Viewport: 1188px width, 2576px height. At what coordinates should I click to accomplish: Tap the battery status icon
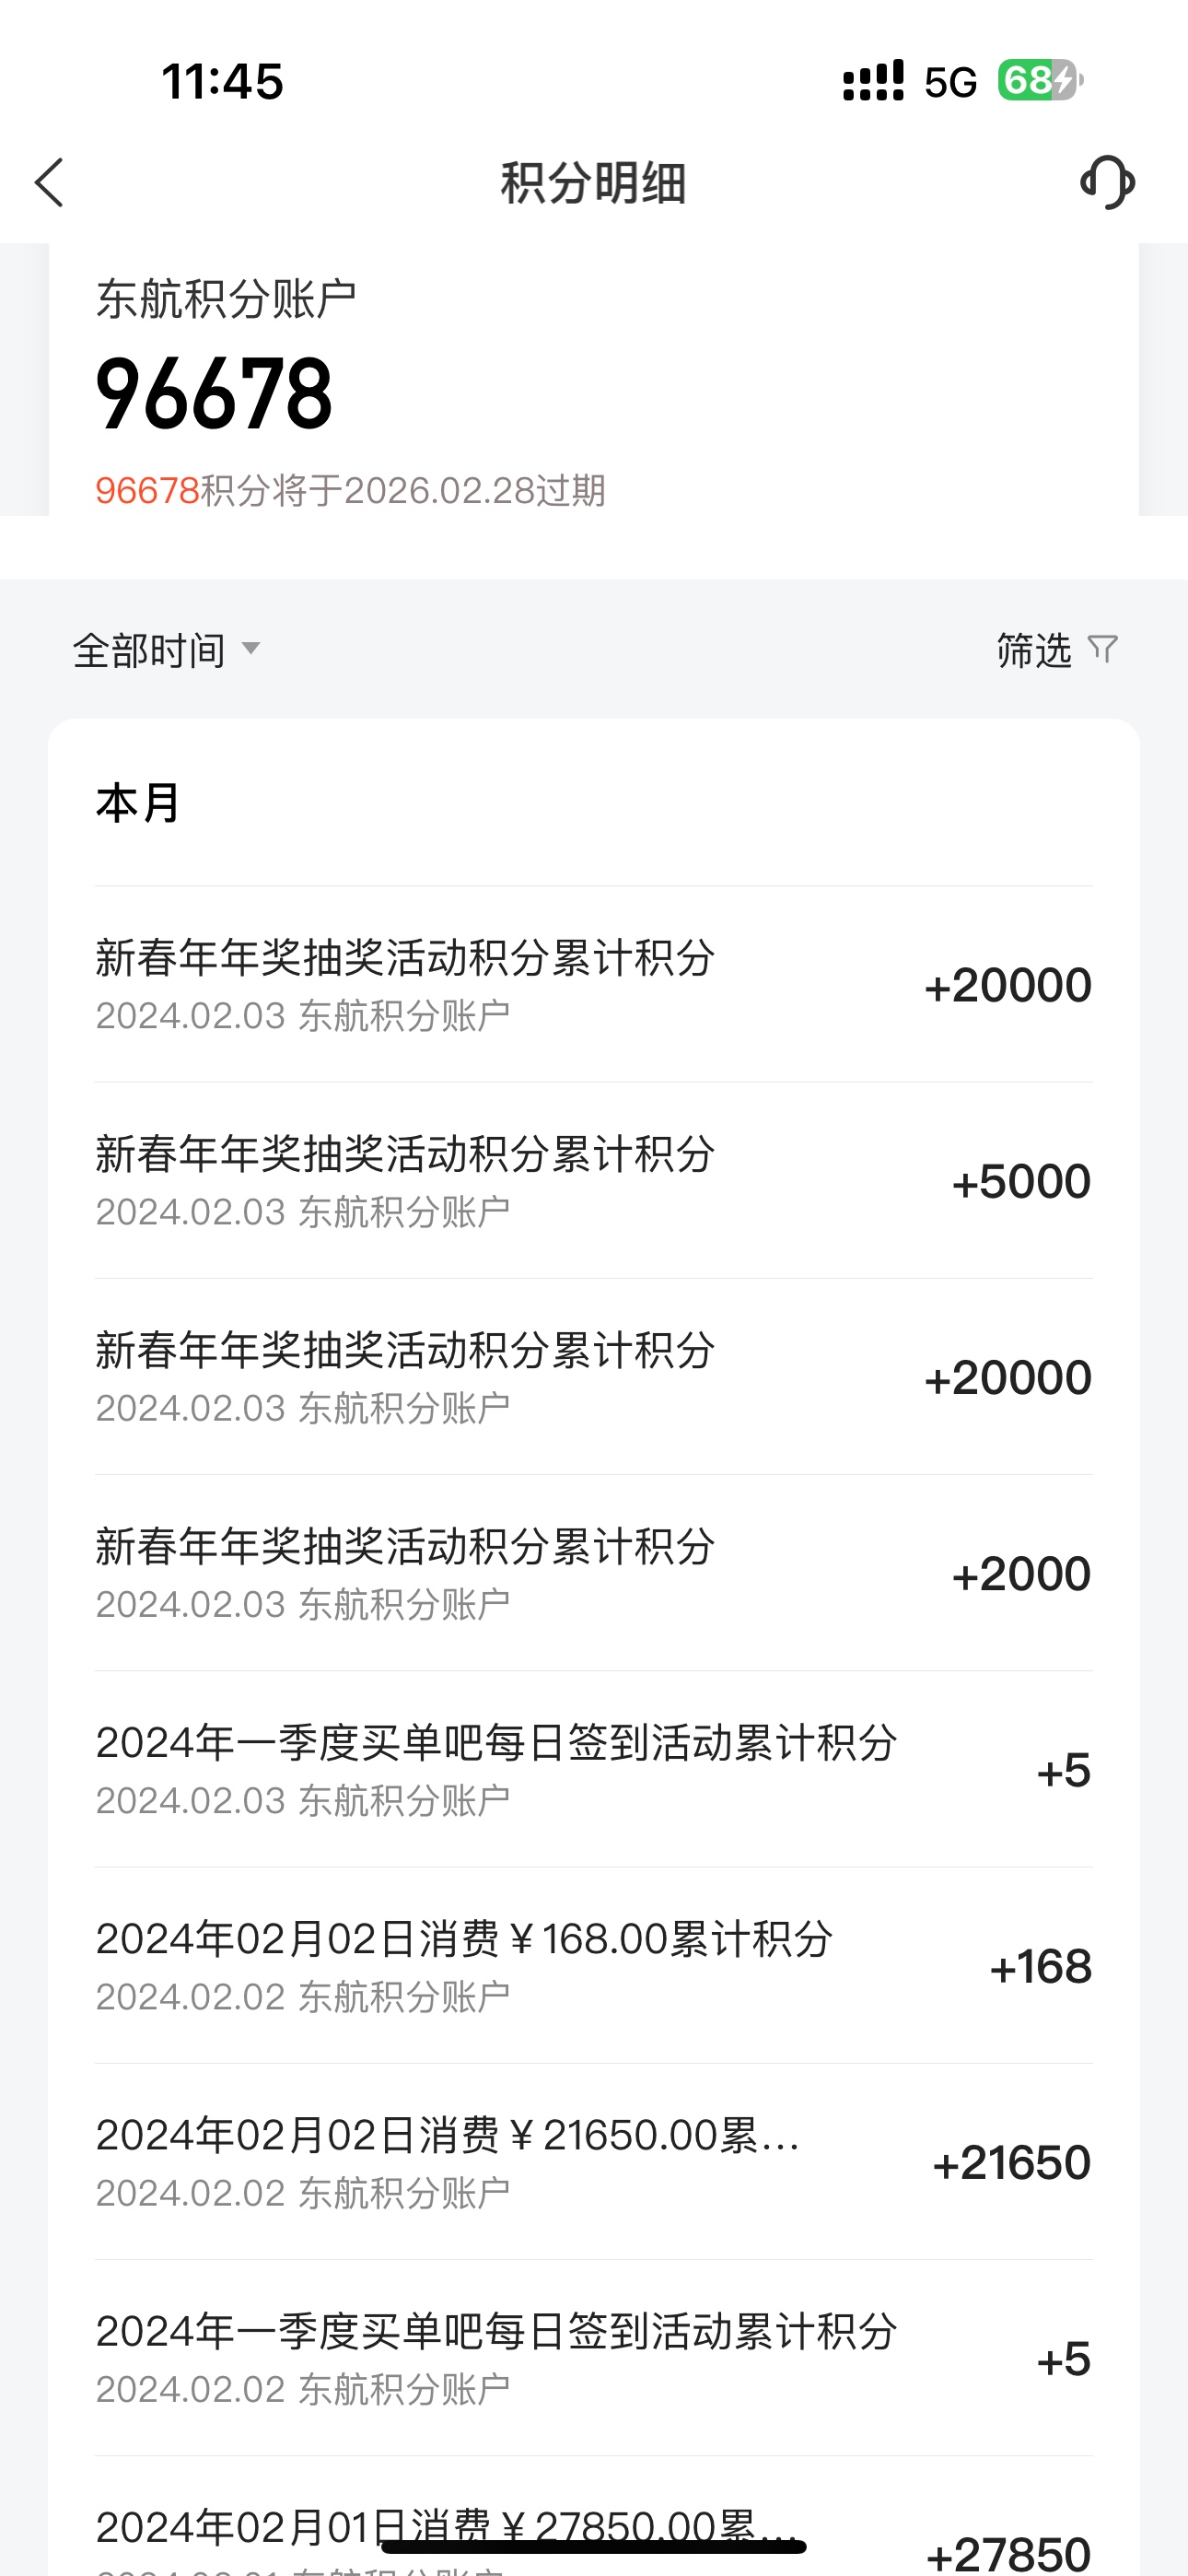point(1040,81)
